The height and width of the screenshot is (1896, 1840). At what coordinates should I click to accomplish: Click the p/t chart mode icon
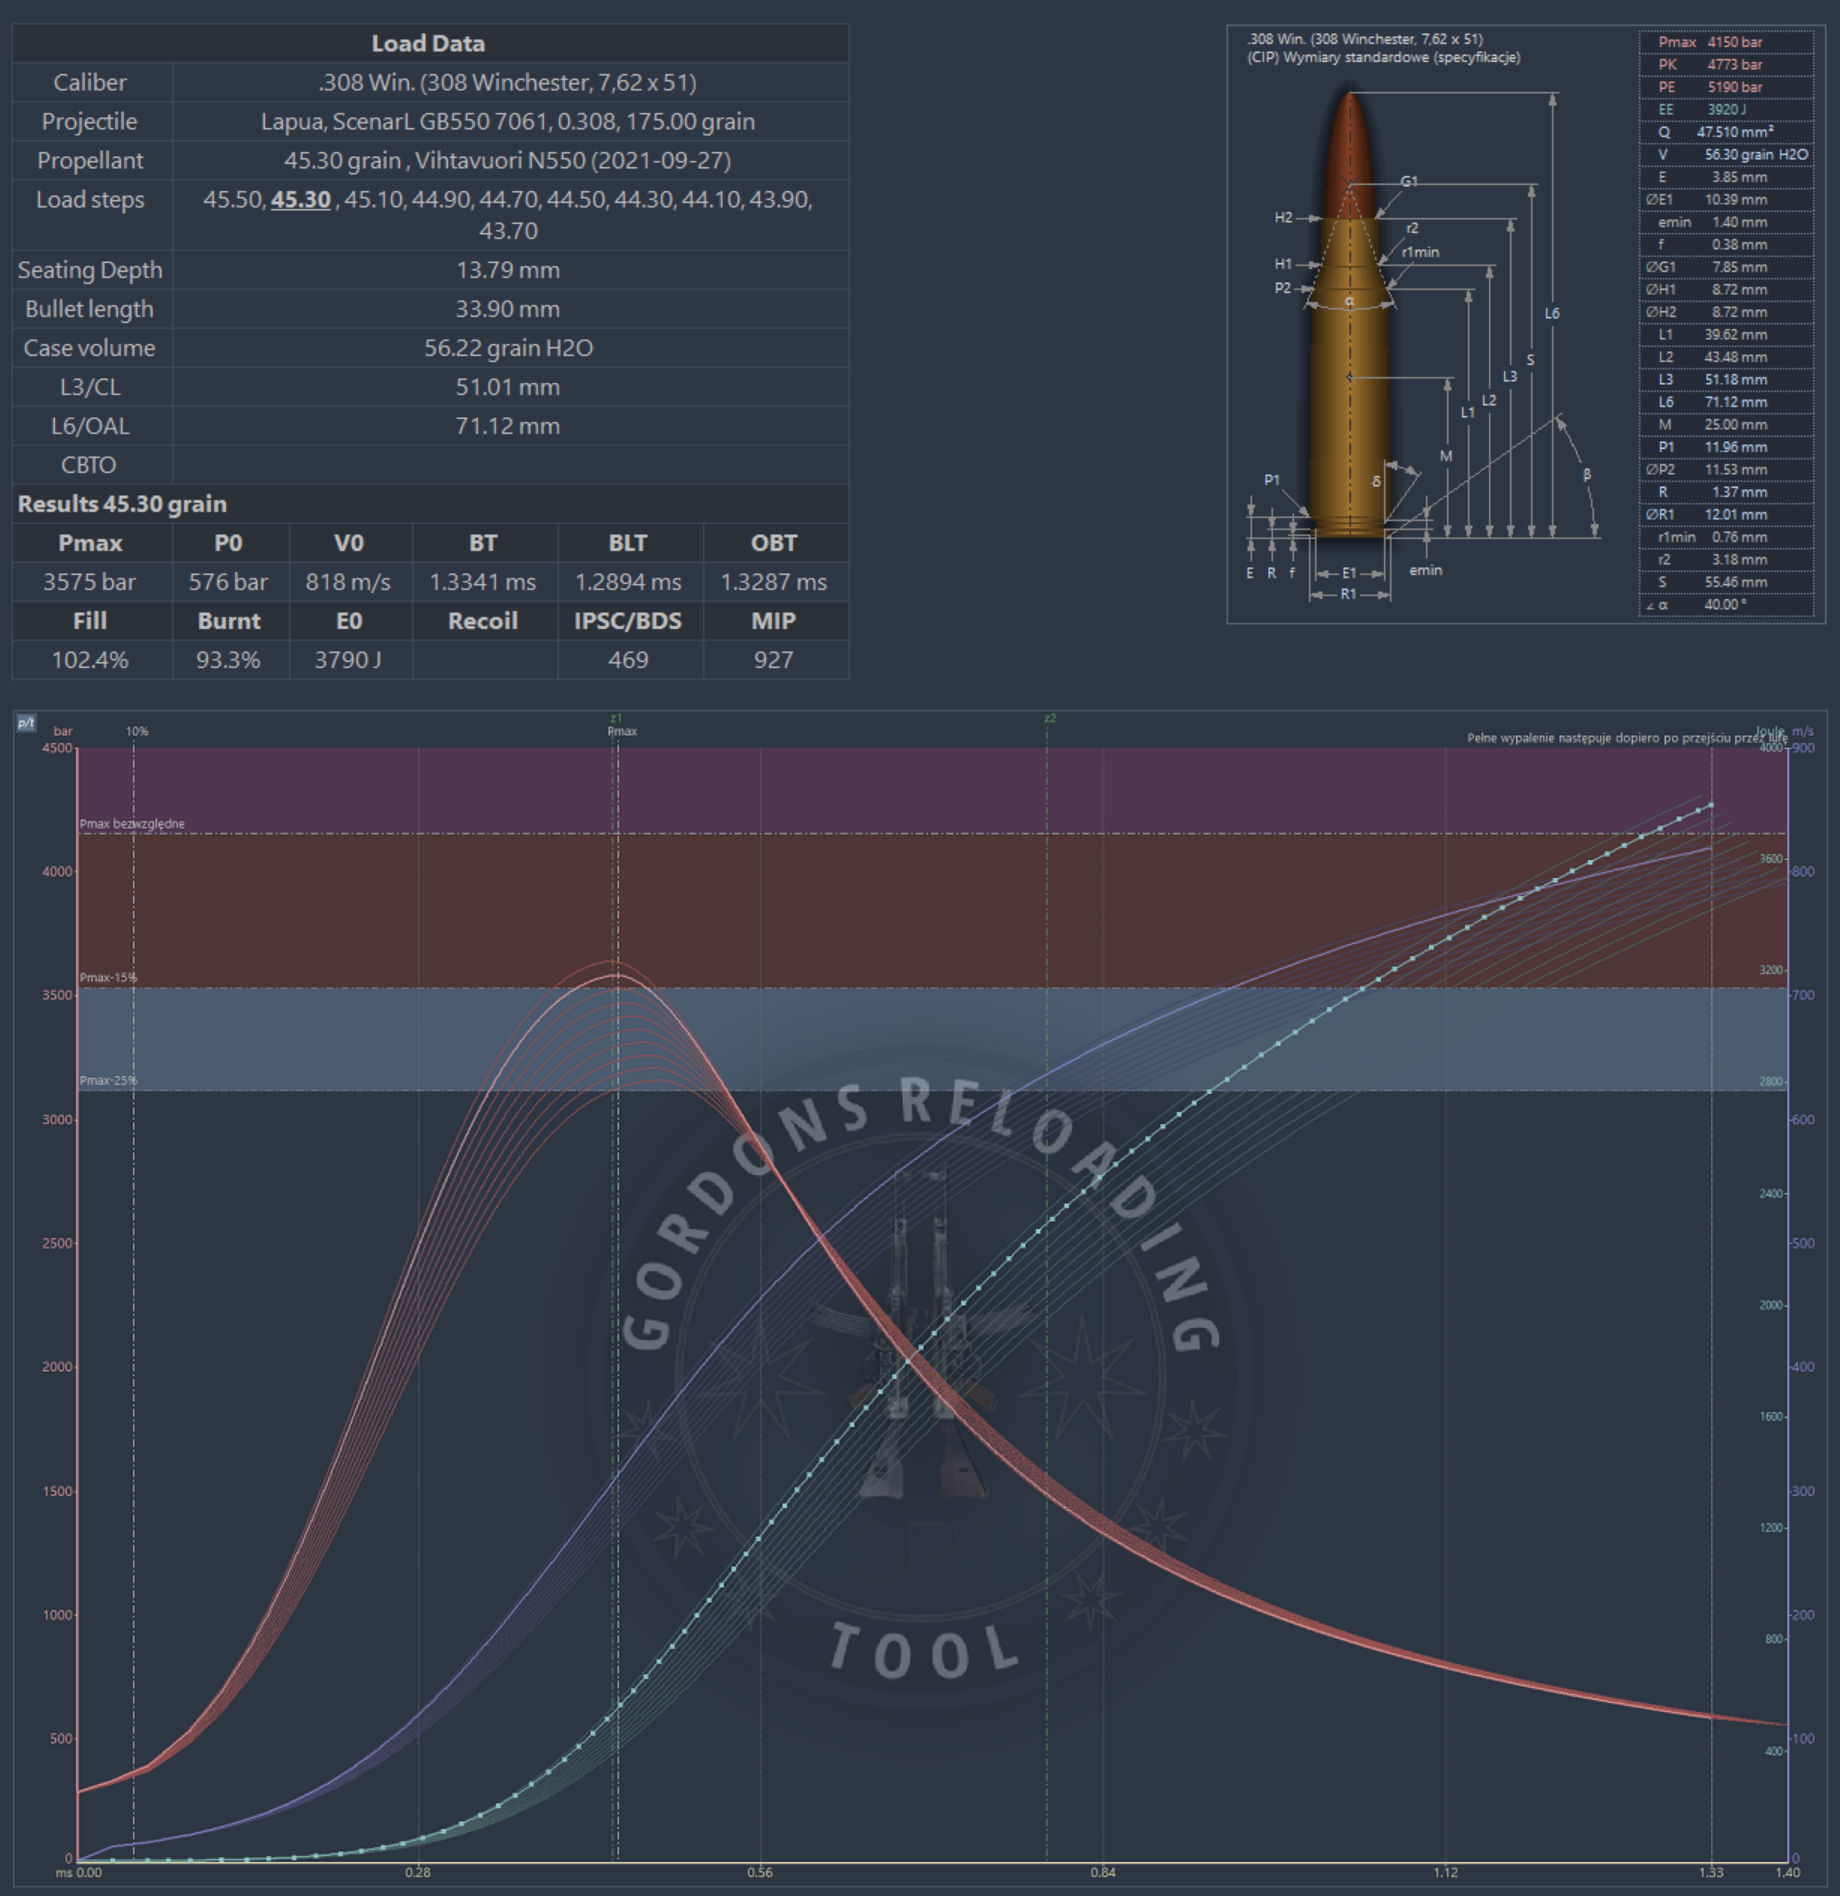26,722
